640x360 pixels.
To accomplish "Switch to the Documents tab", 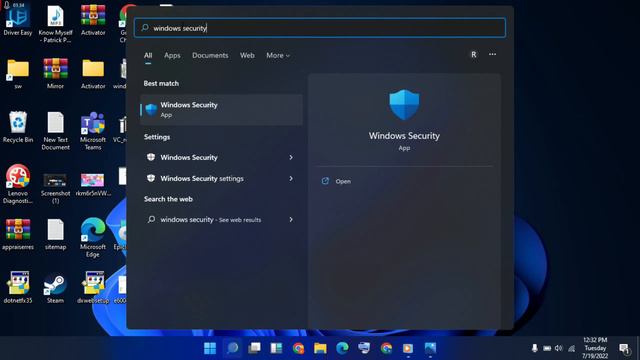I will pos(210,56).
